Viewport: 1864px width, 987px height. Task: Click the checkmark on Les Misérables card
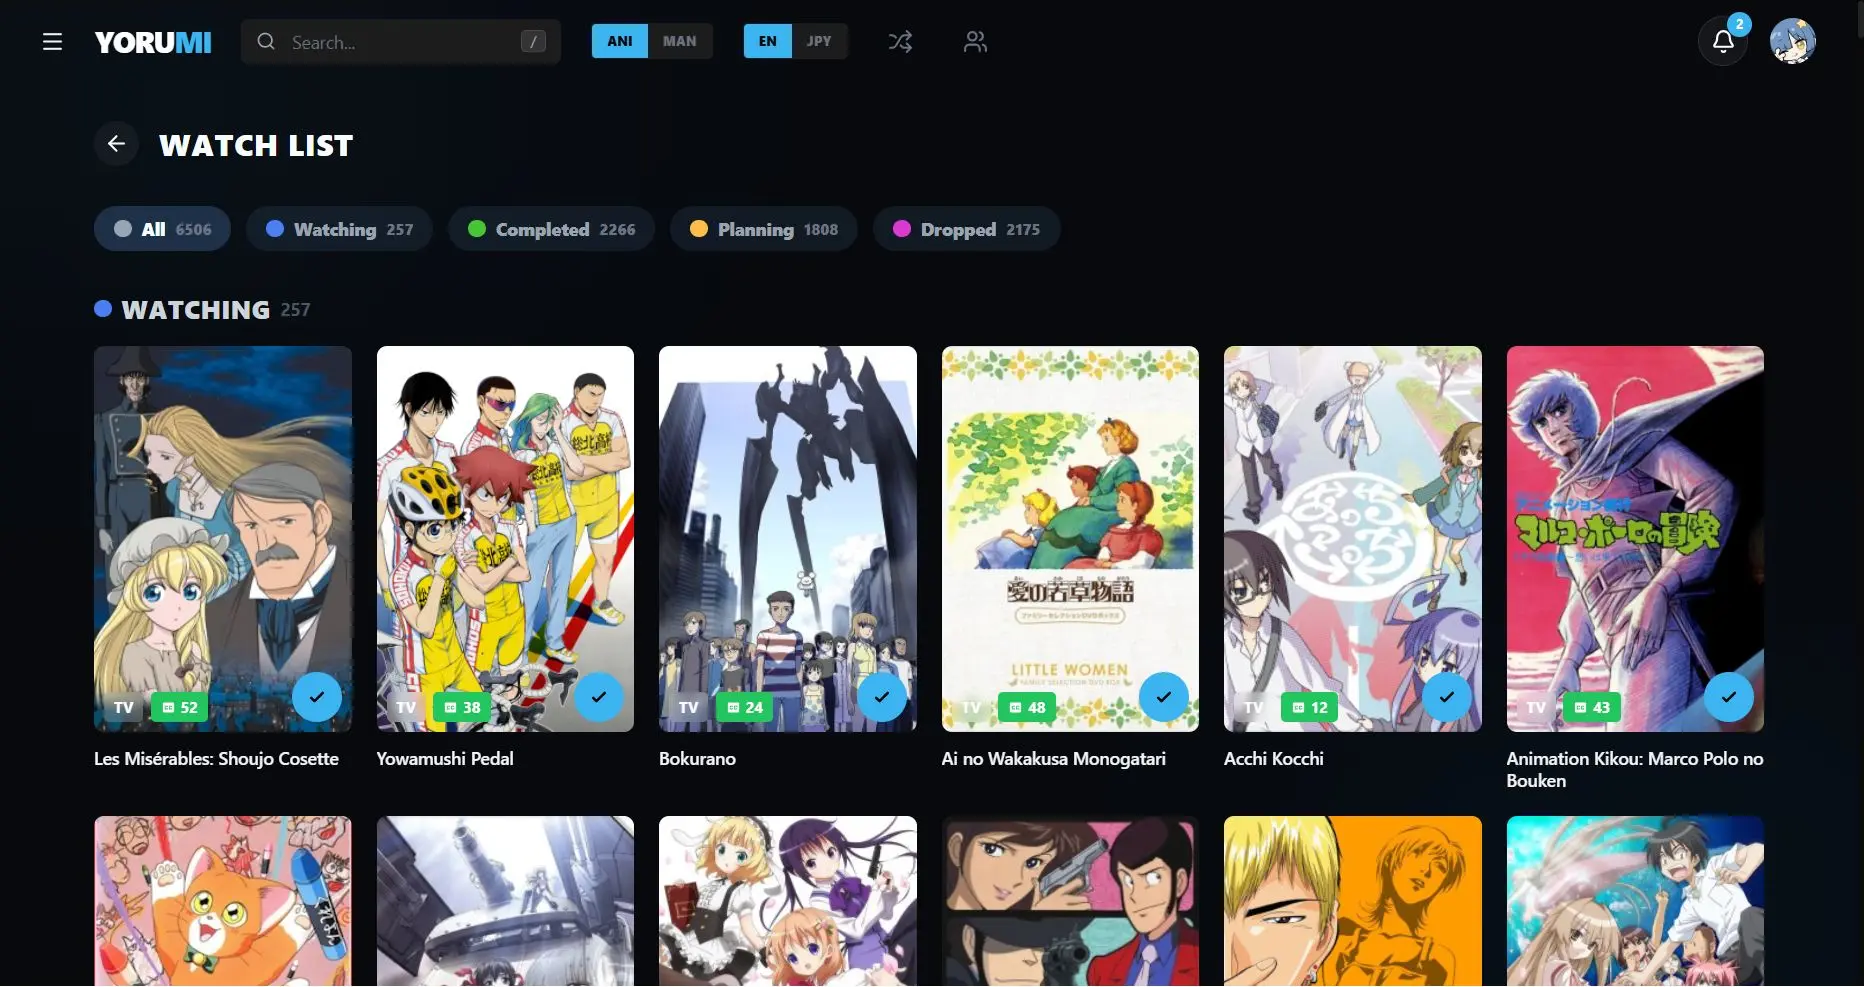point(317,697)
